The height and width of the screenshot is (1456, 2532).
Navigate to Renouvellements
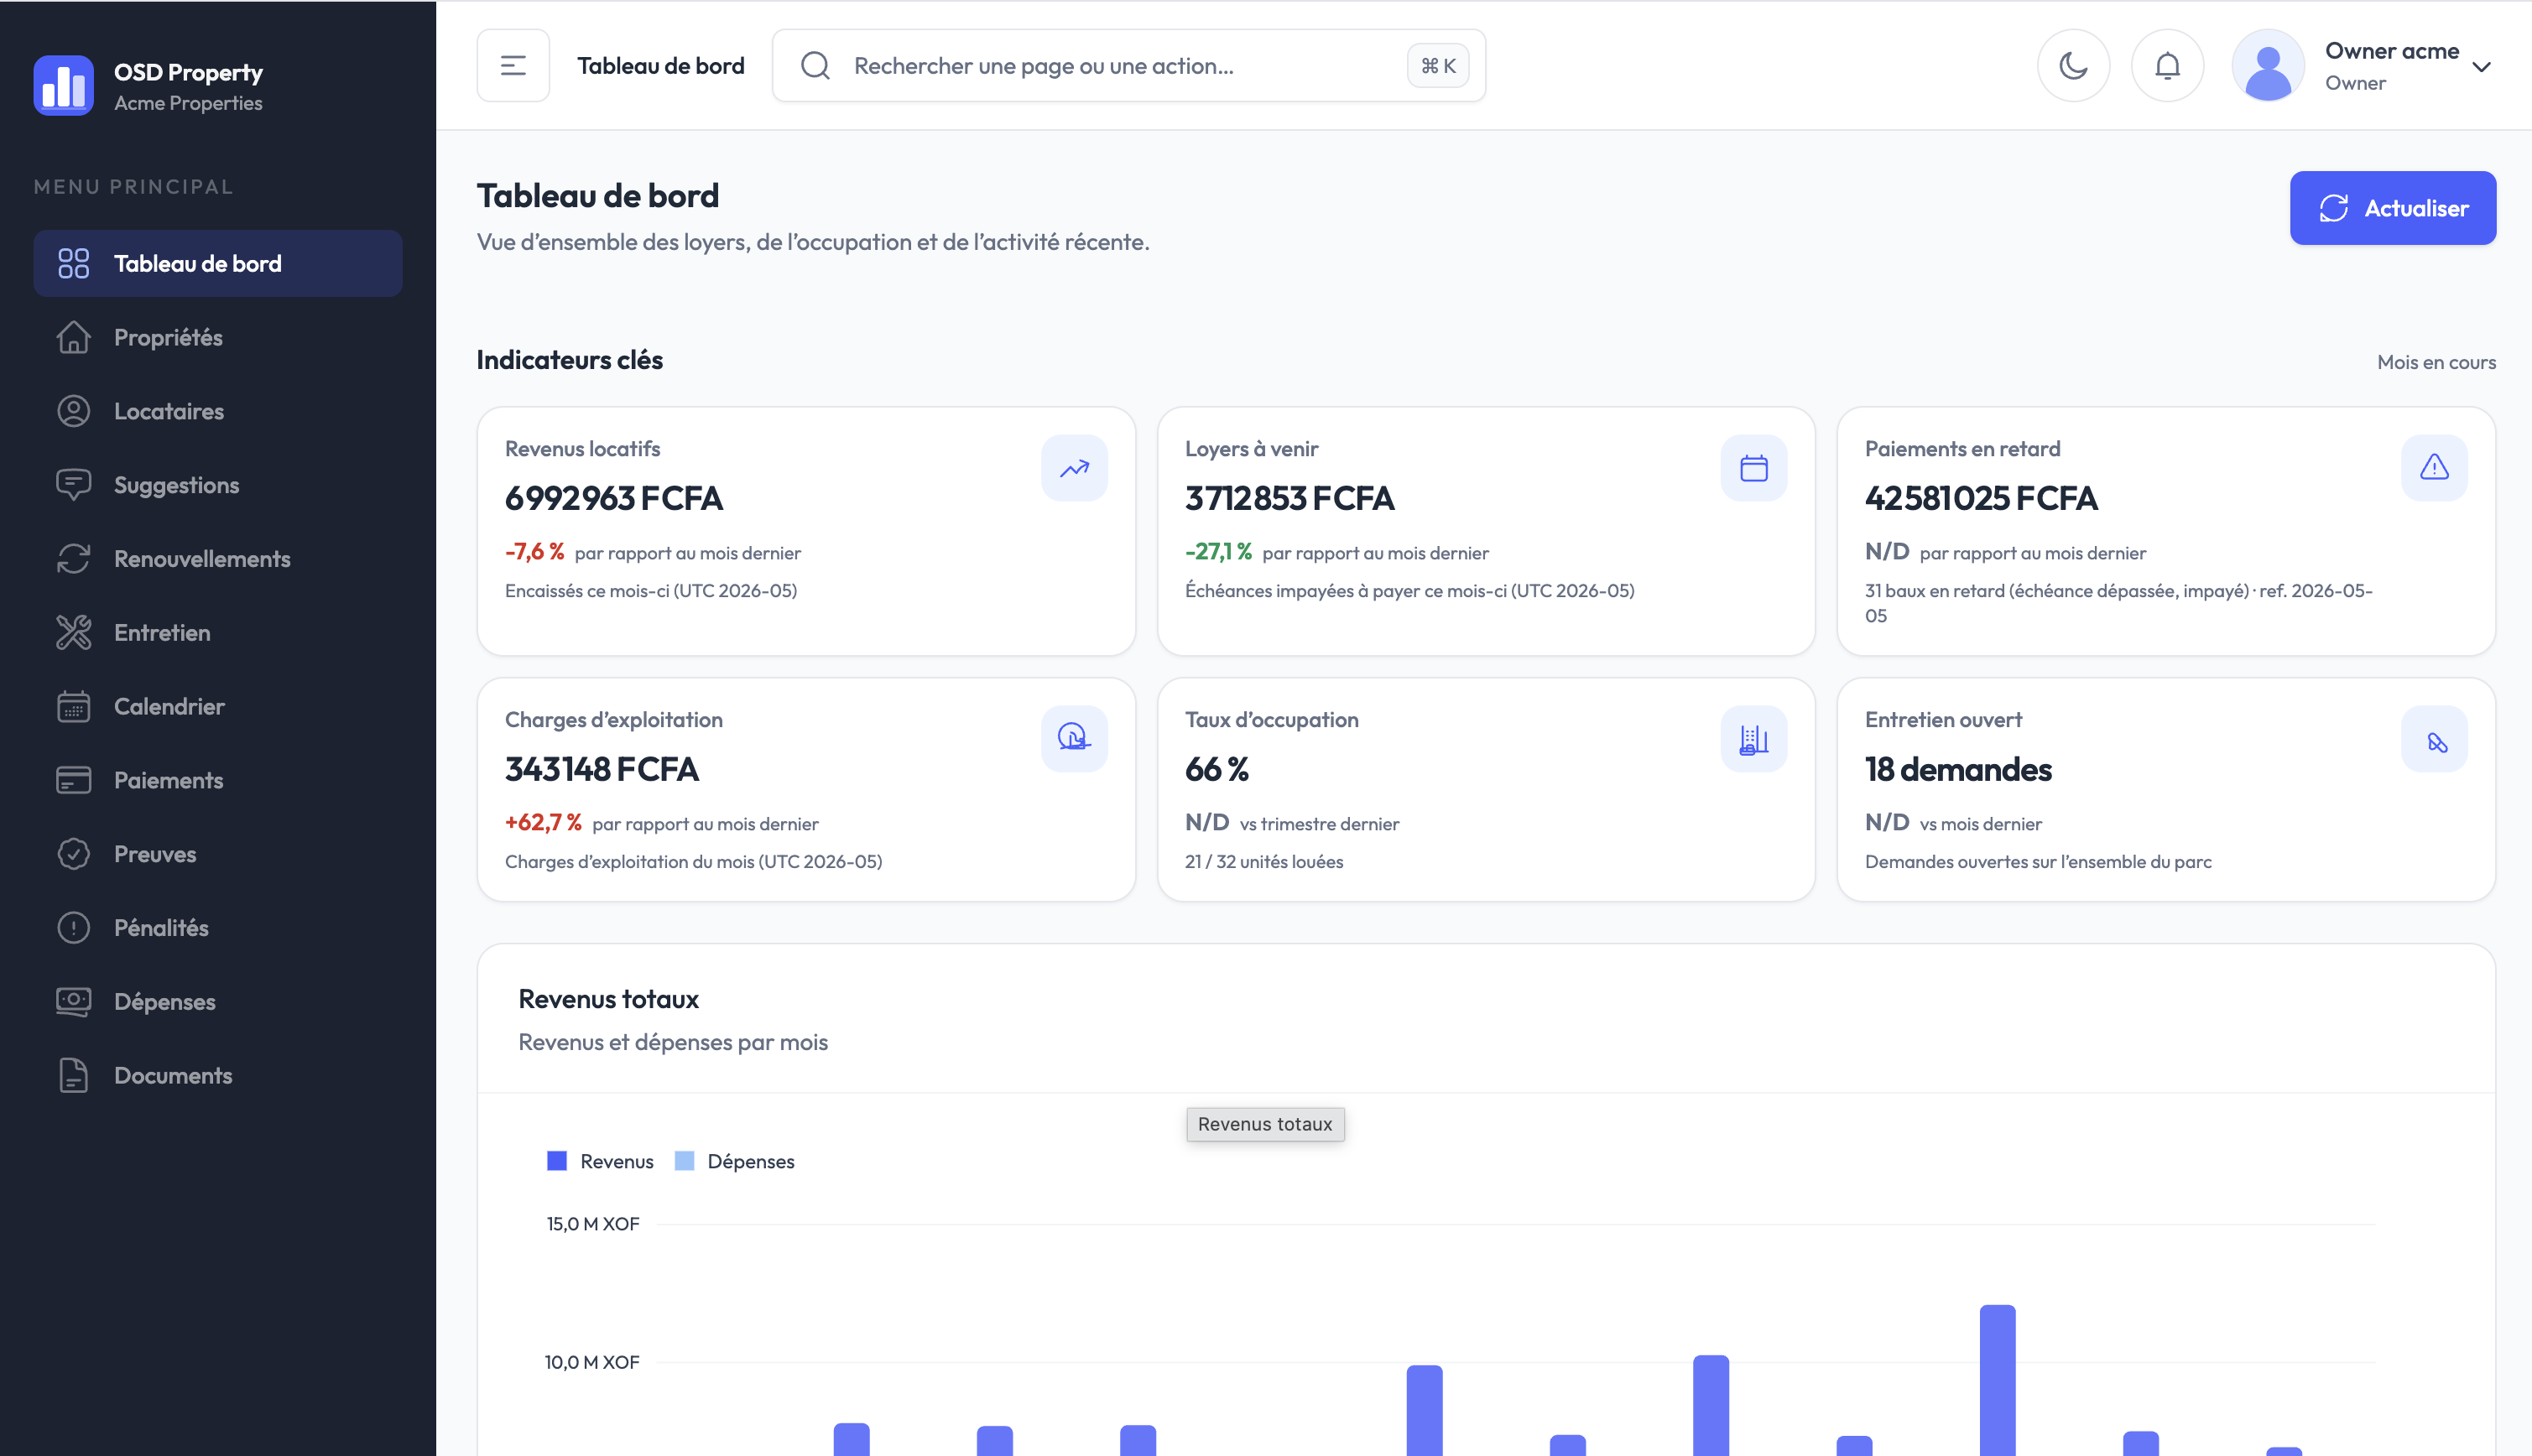pyautogui.click(x=218, y=559)
